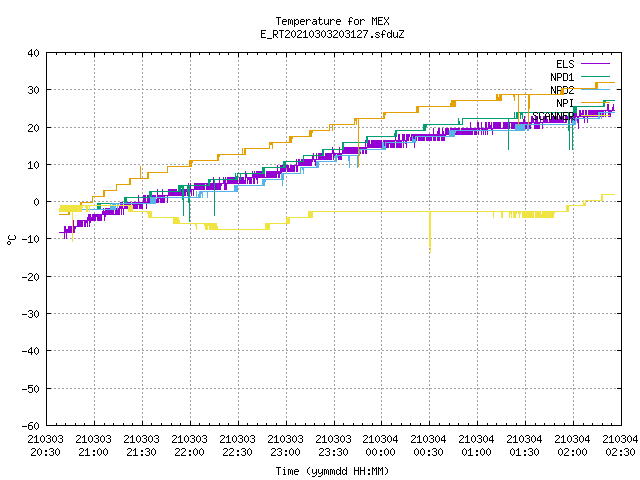Click the purple ELS legend line sample

pyautogui.click(x=595, y=64)
